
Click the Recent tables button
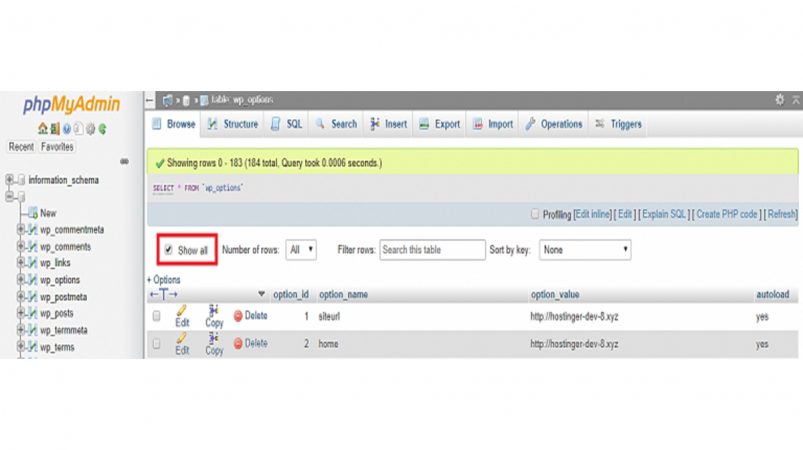[x=21, y=147]
